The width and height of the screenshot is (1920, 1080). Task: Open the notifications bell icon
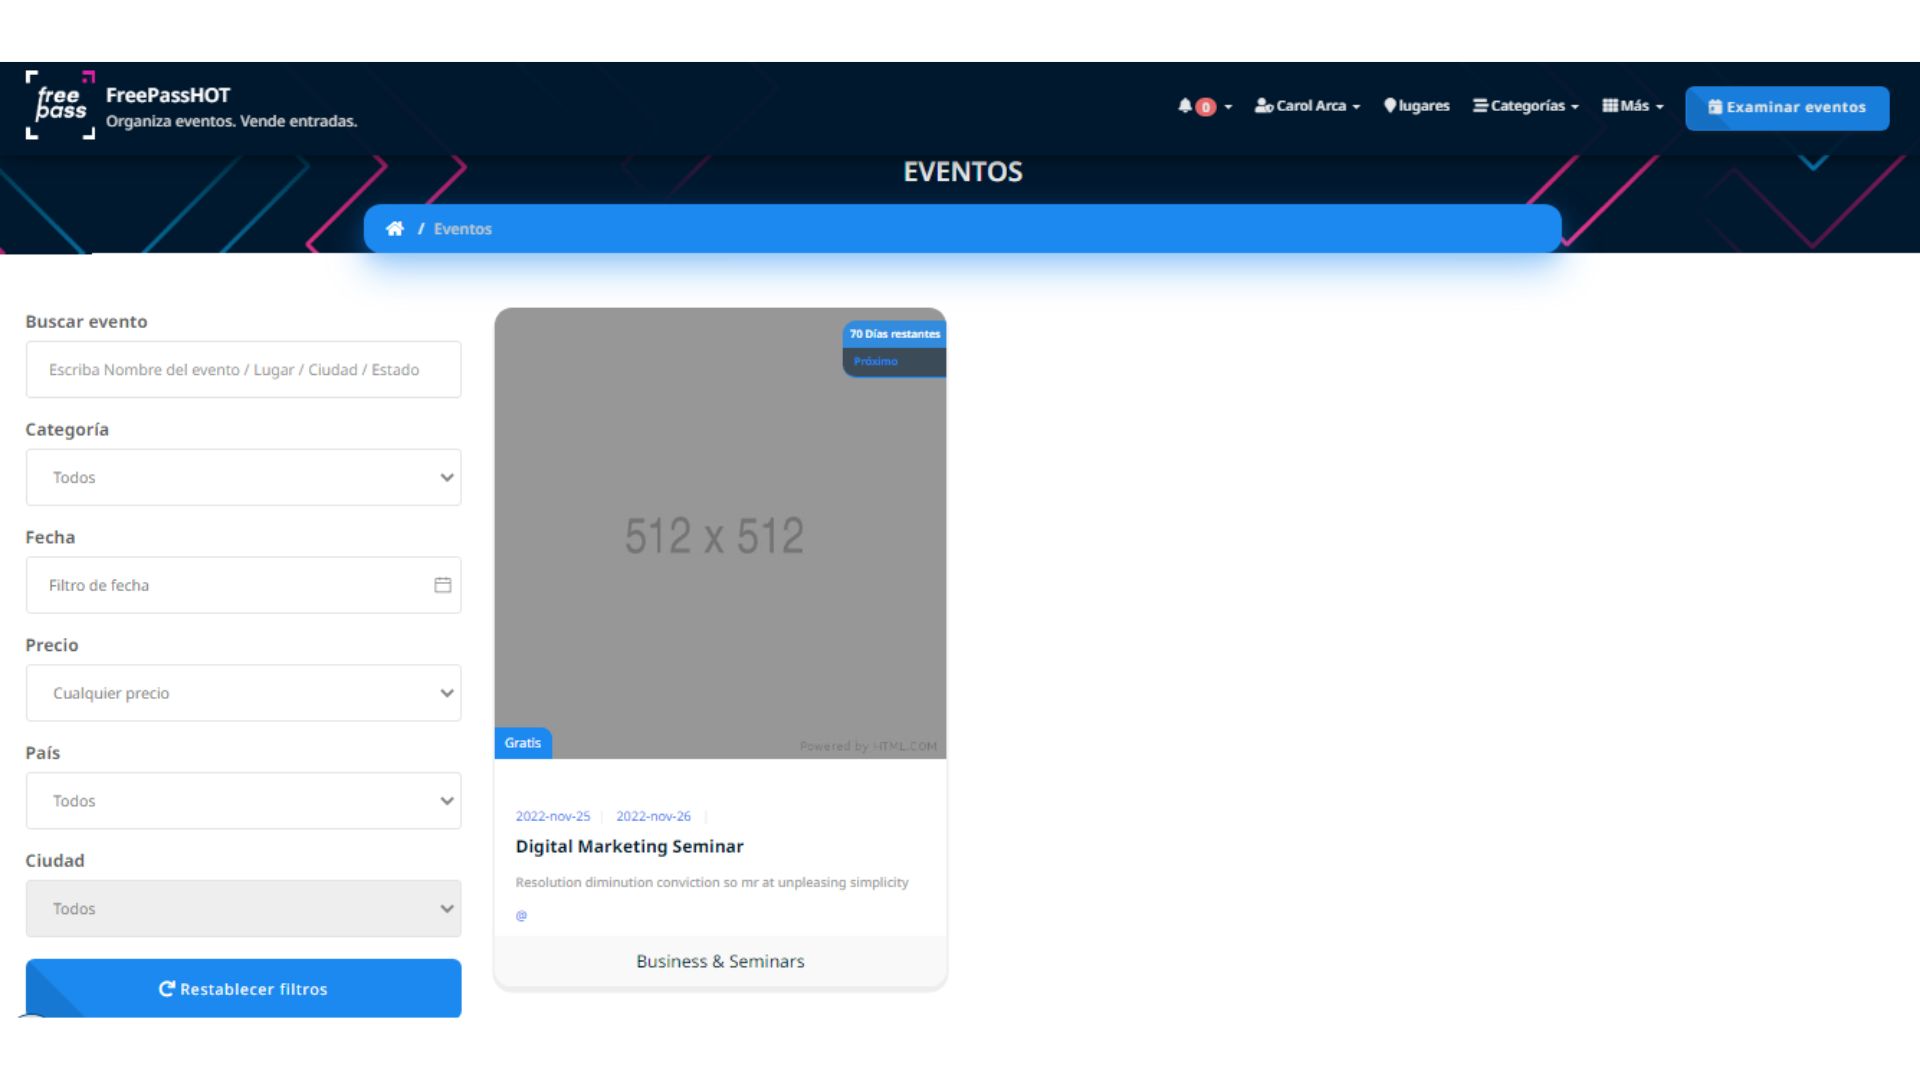coord(1187,105)
